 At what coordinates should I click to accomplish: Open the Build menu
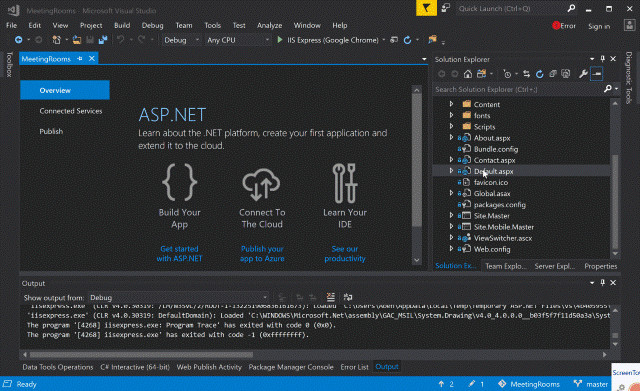pos(122,25)
